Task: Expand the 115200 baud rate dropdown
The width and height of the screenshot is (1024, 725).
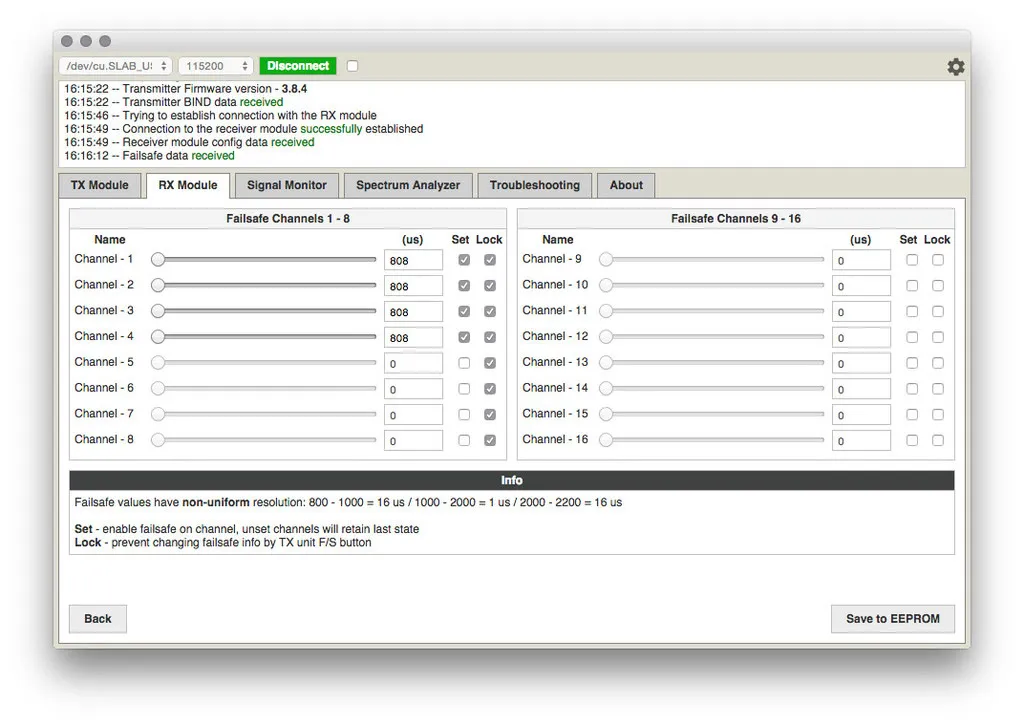Action: tap(216, 66)
